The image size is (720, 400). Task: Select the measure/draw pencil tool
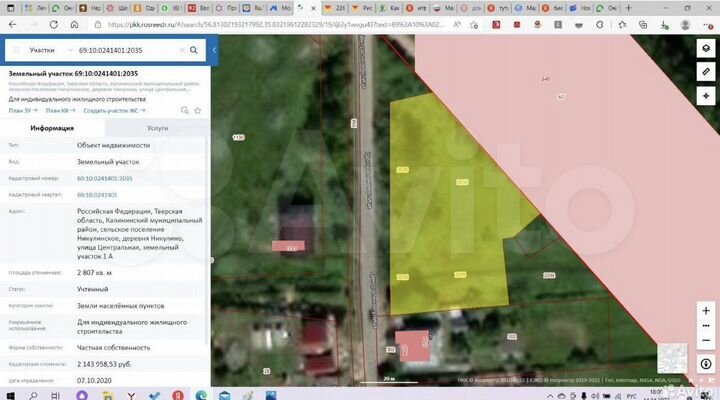706,72
